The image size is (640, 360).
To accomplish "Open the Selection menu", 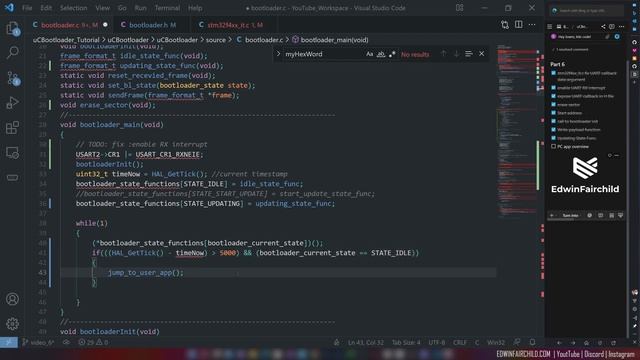I will (73, 8).
